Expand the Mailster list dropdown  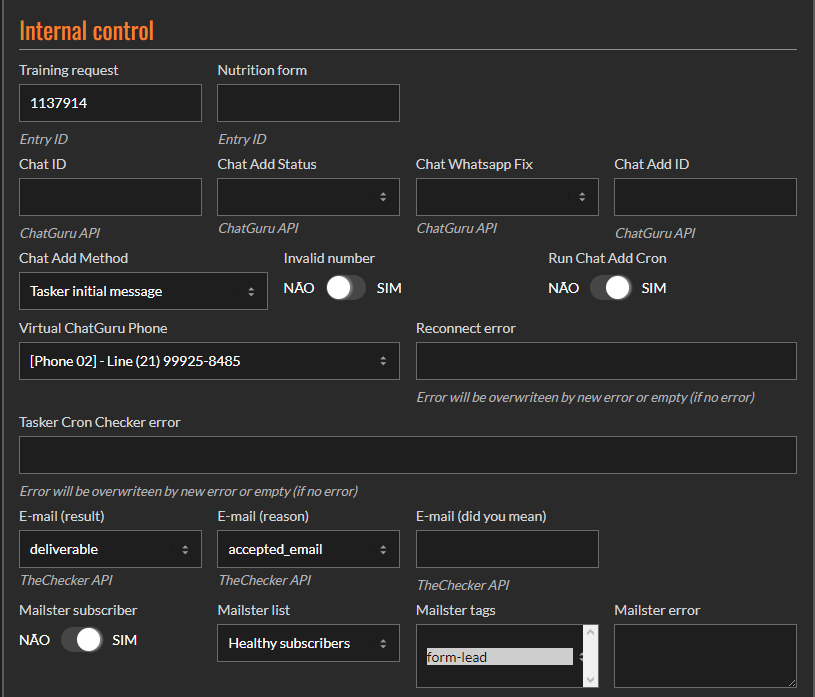pyautogui.click(x=308, y=643)
